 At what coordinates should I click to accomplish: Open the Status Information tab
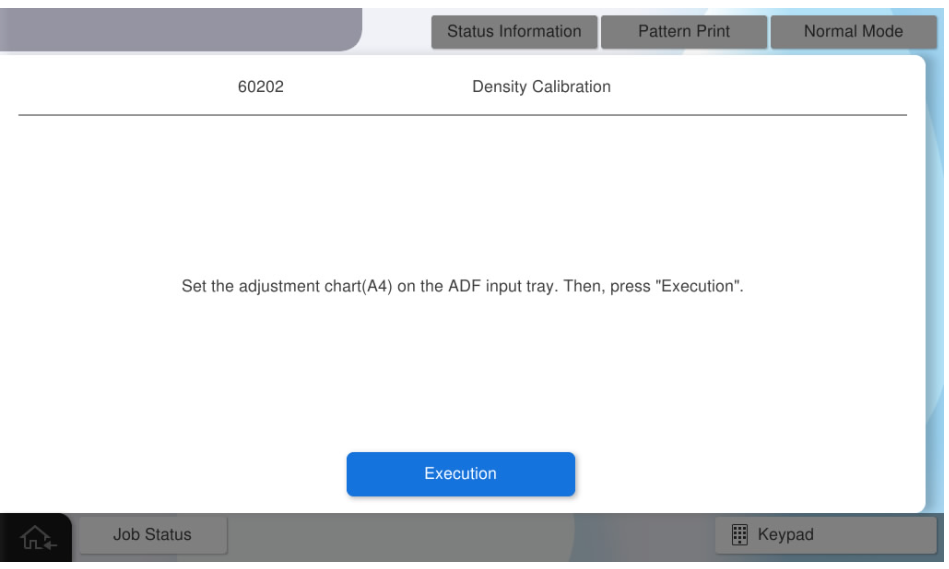click(514, 32)
